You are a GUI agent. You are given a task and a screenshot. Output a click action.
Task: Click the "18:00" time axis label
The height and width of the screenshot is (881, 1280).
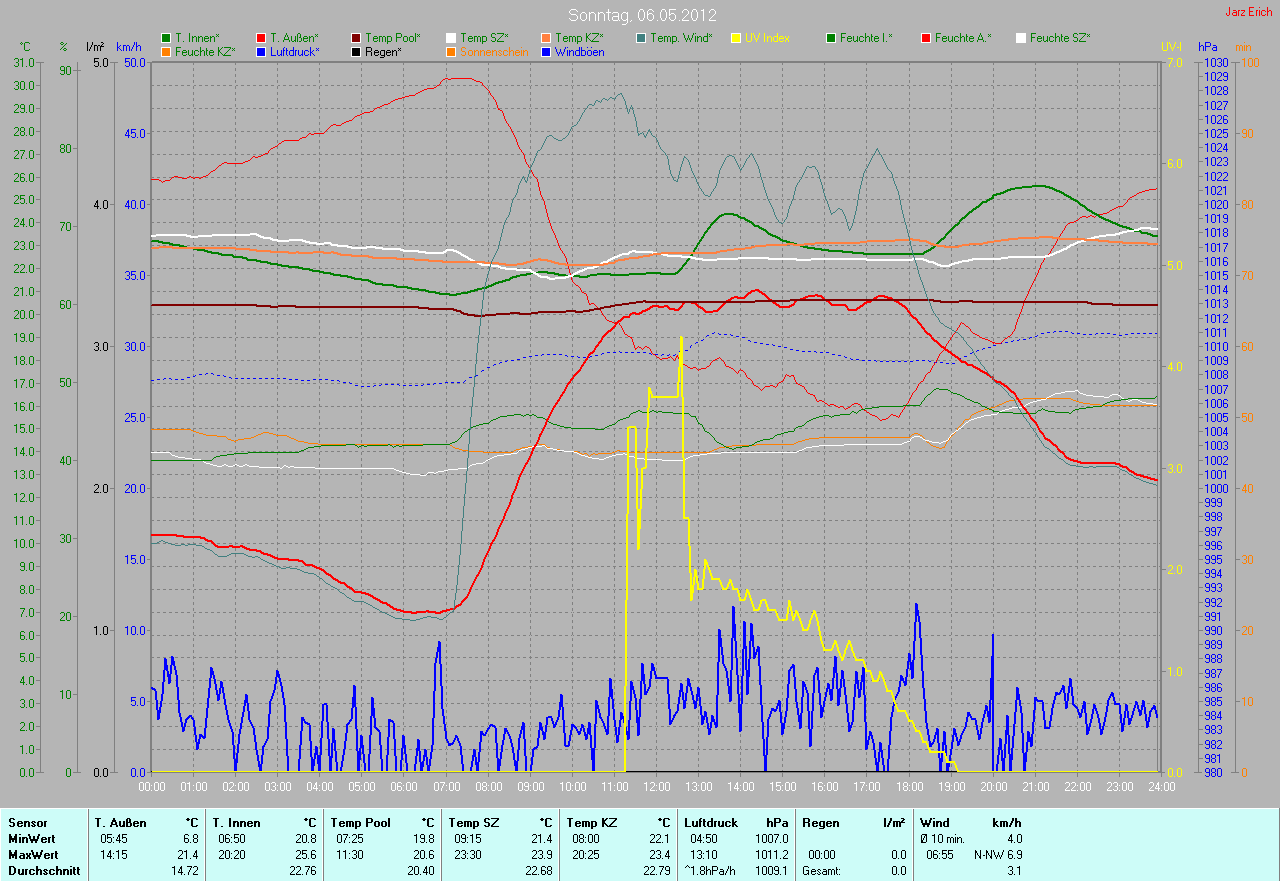pyautogui.click(x=908, y=787)
